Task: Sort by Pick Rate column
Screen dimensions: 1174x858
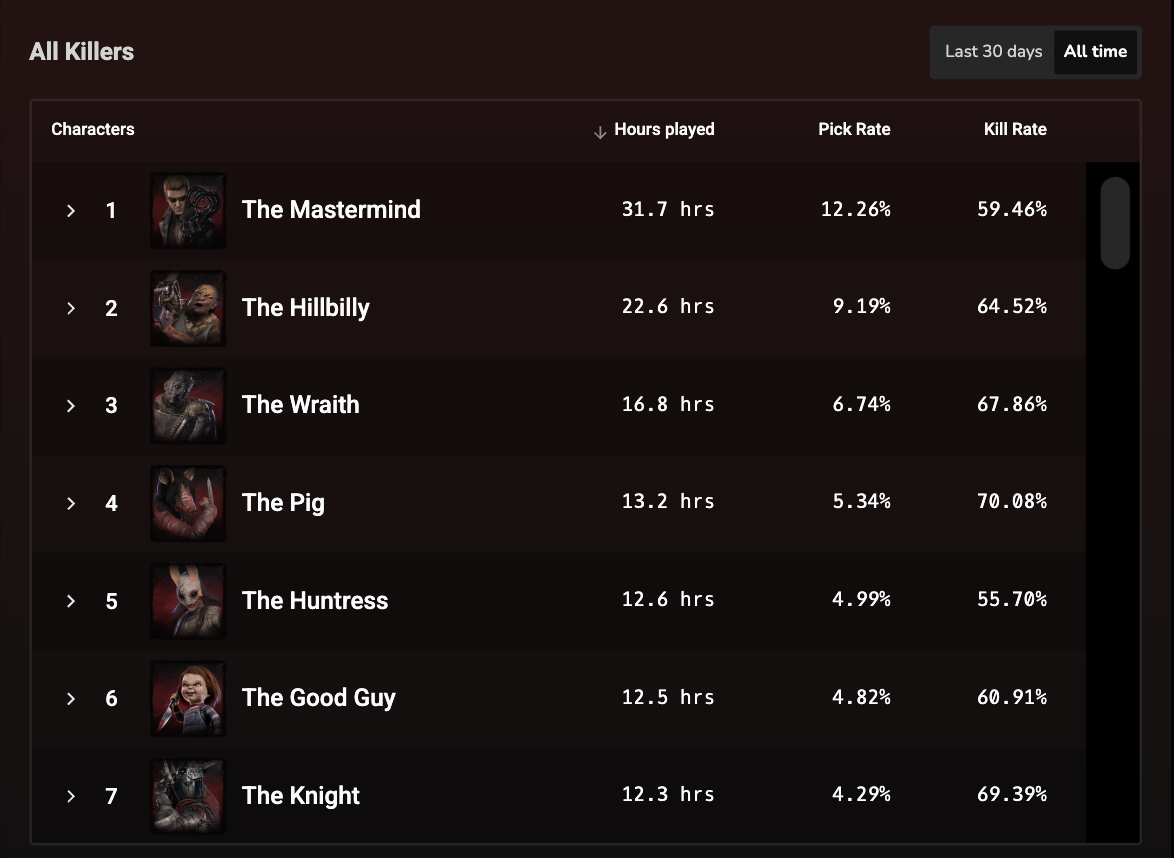Action: click(x=854, y=130)
